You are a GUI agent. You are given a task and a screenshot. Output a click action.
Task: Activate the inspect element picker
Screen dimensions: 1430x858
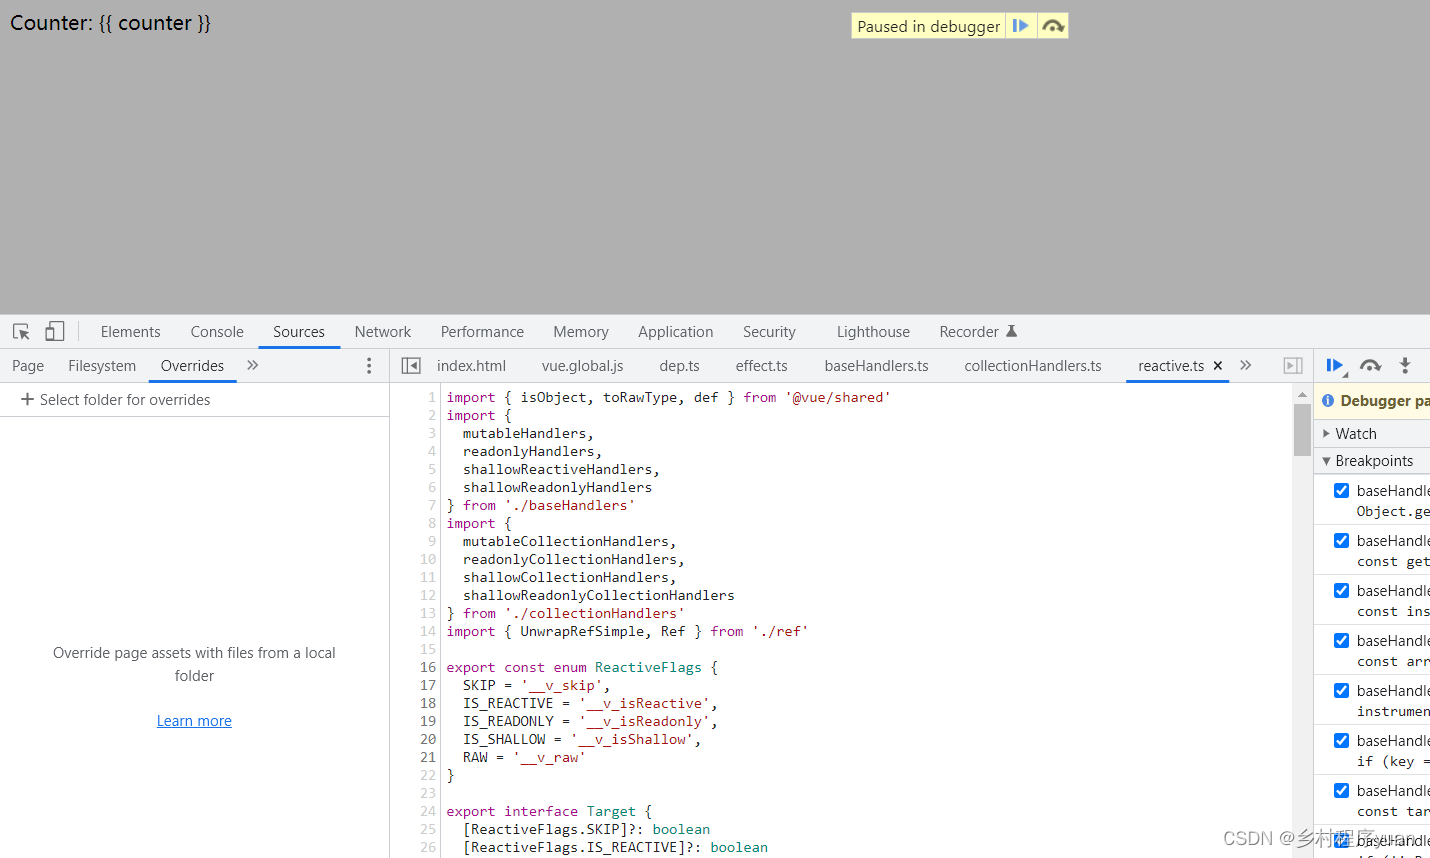click(x=21, y=332)
